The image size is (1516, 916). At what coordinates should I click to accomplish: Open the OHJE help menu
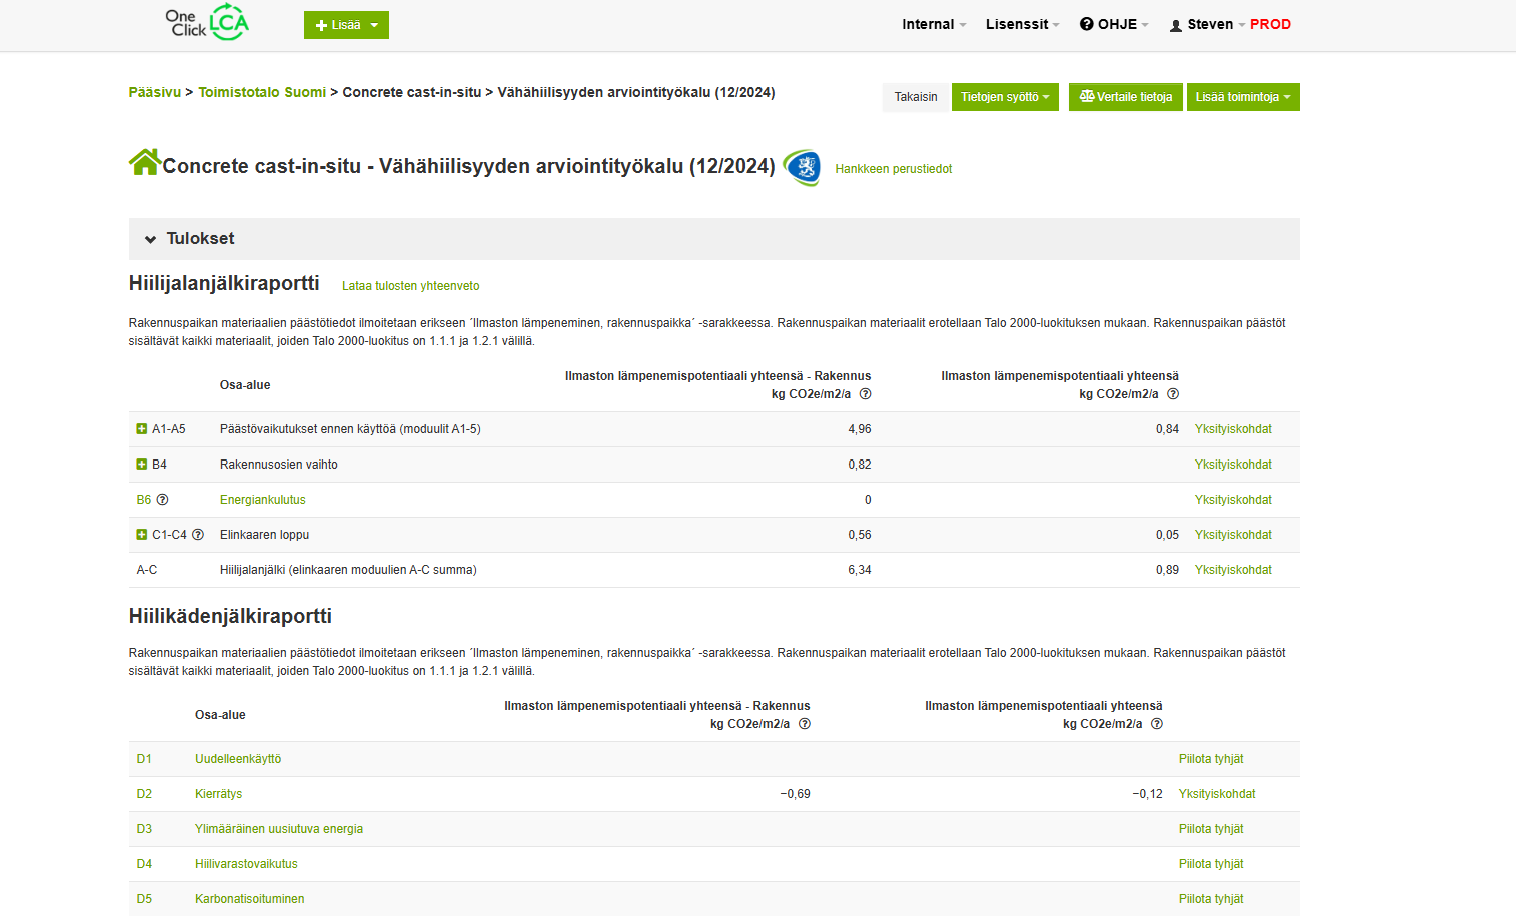tap(1114, 24)
